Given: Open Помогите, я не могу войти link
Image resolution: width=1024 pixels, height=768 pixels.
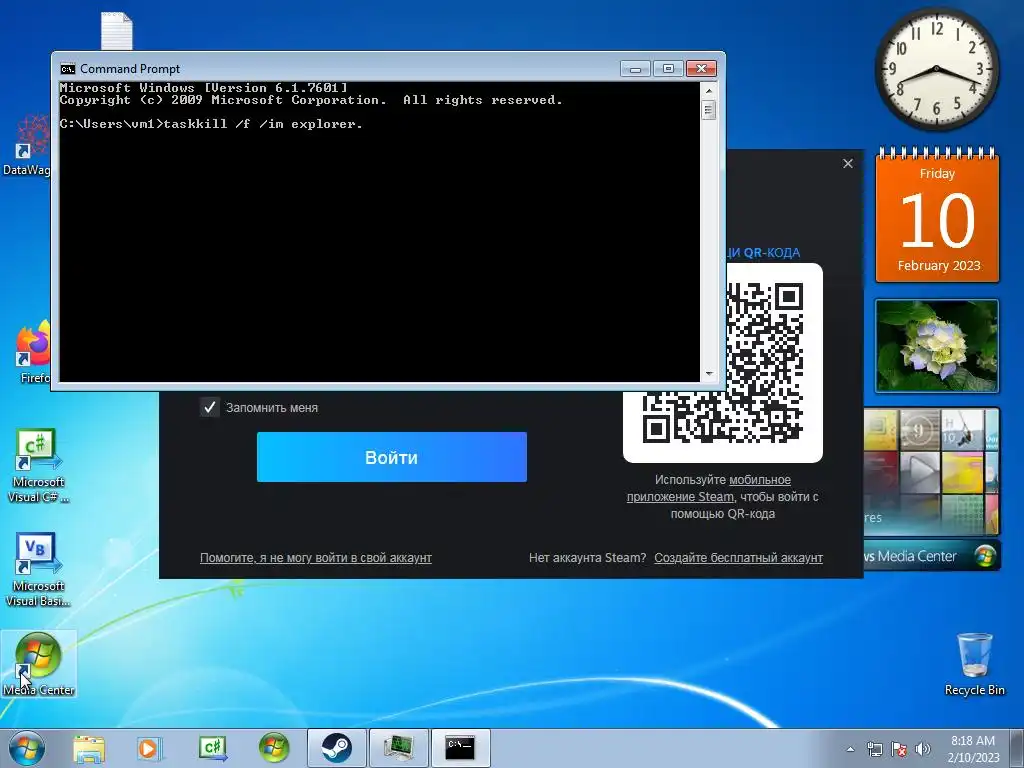Looking at the screenshot, I should coord(315,558).
